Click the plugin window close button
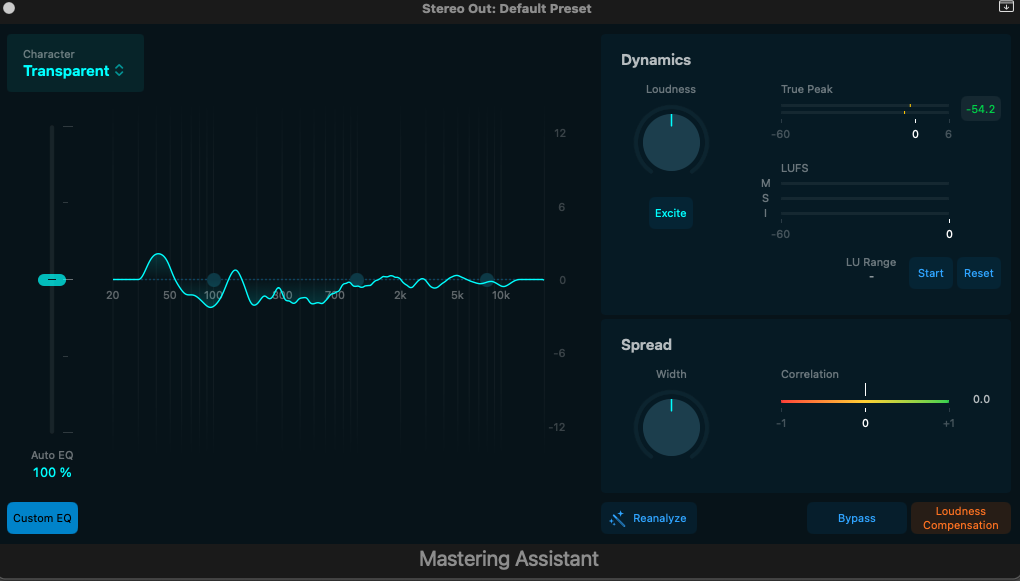Image resolution: width=1020 pixels, height=581 pixels. coord(9,8)
